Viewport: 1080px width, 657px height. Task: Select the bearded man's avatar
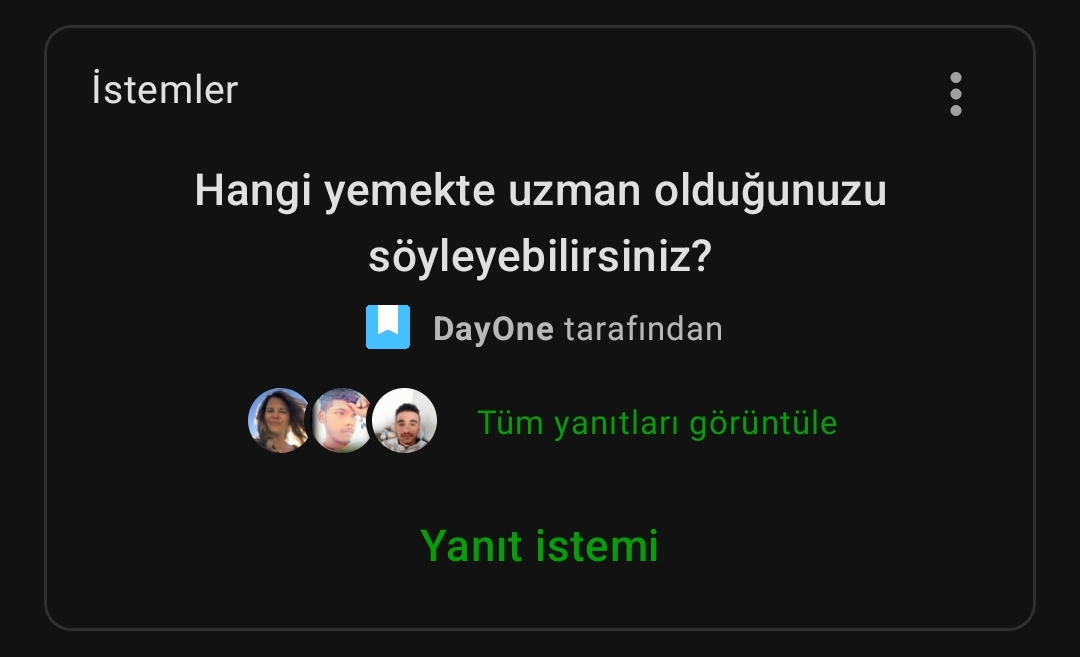coord(404,420)
